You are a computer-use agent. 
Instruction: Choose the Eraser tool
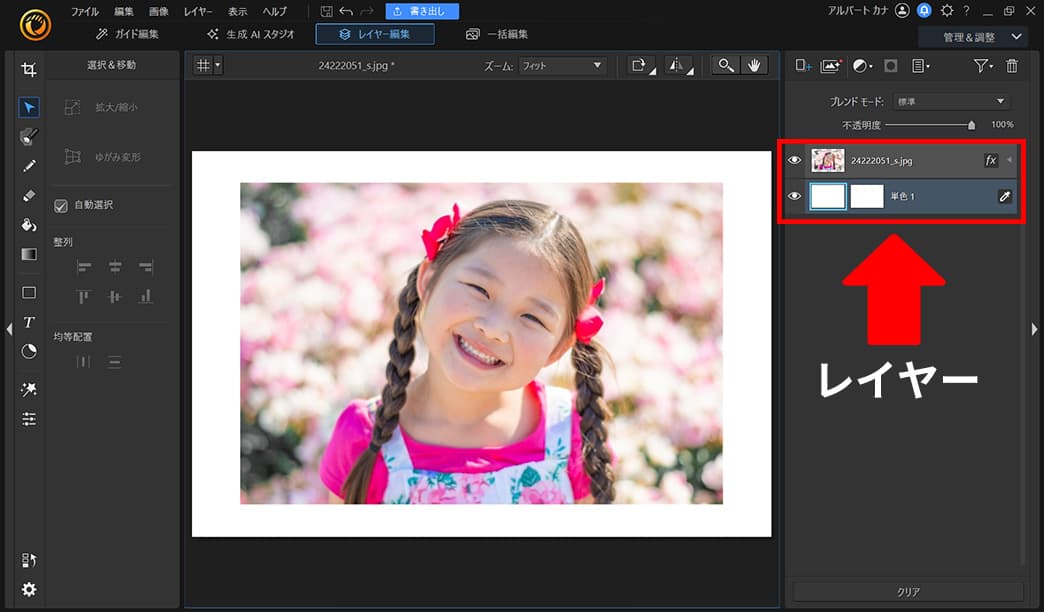pos(29,196)
